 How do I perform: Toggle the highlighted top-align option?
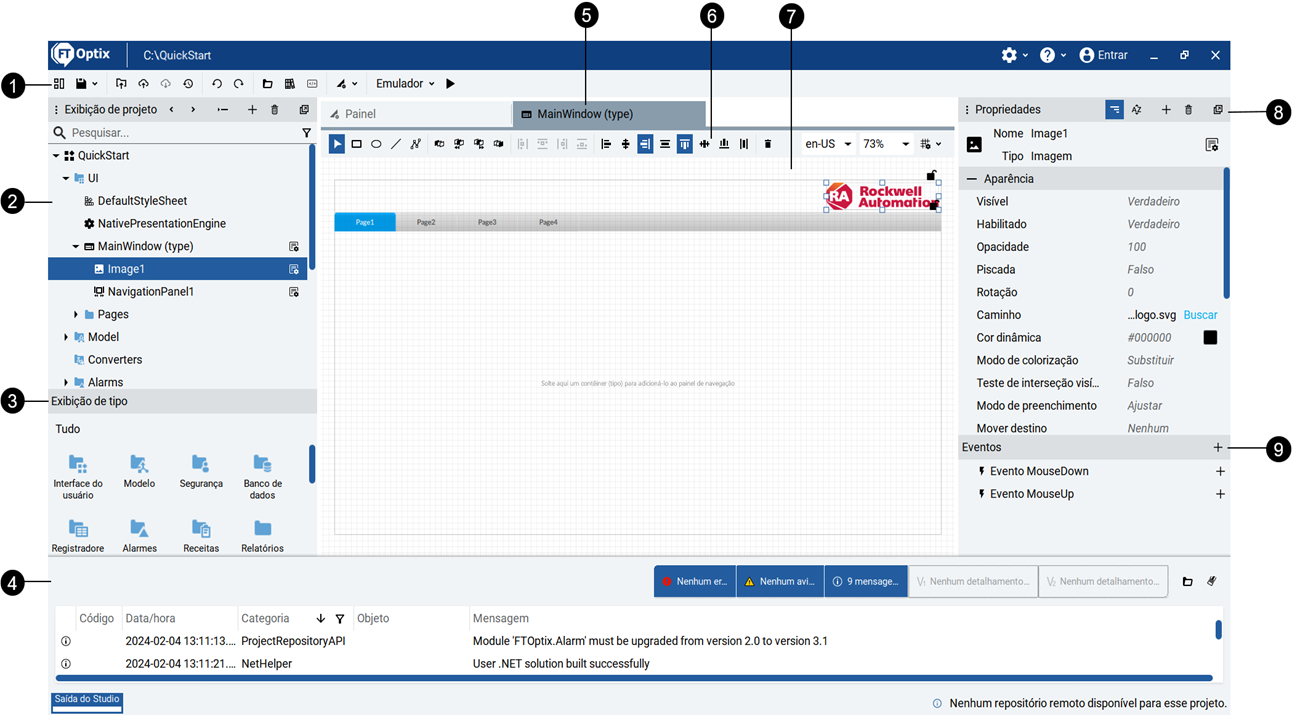(x=684, y=143)
